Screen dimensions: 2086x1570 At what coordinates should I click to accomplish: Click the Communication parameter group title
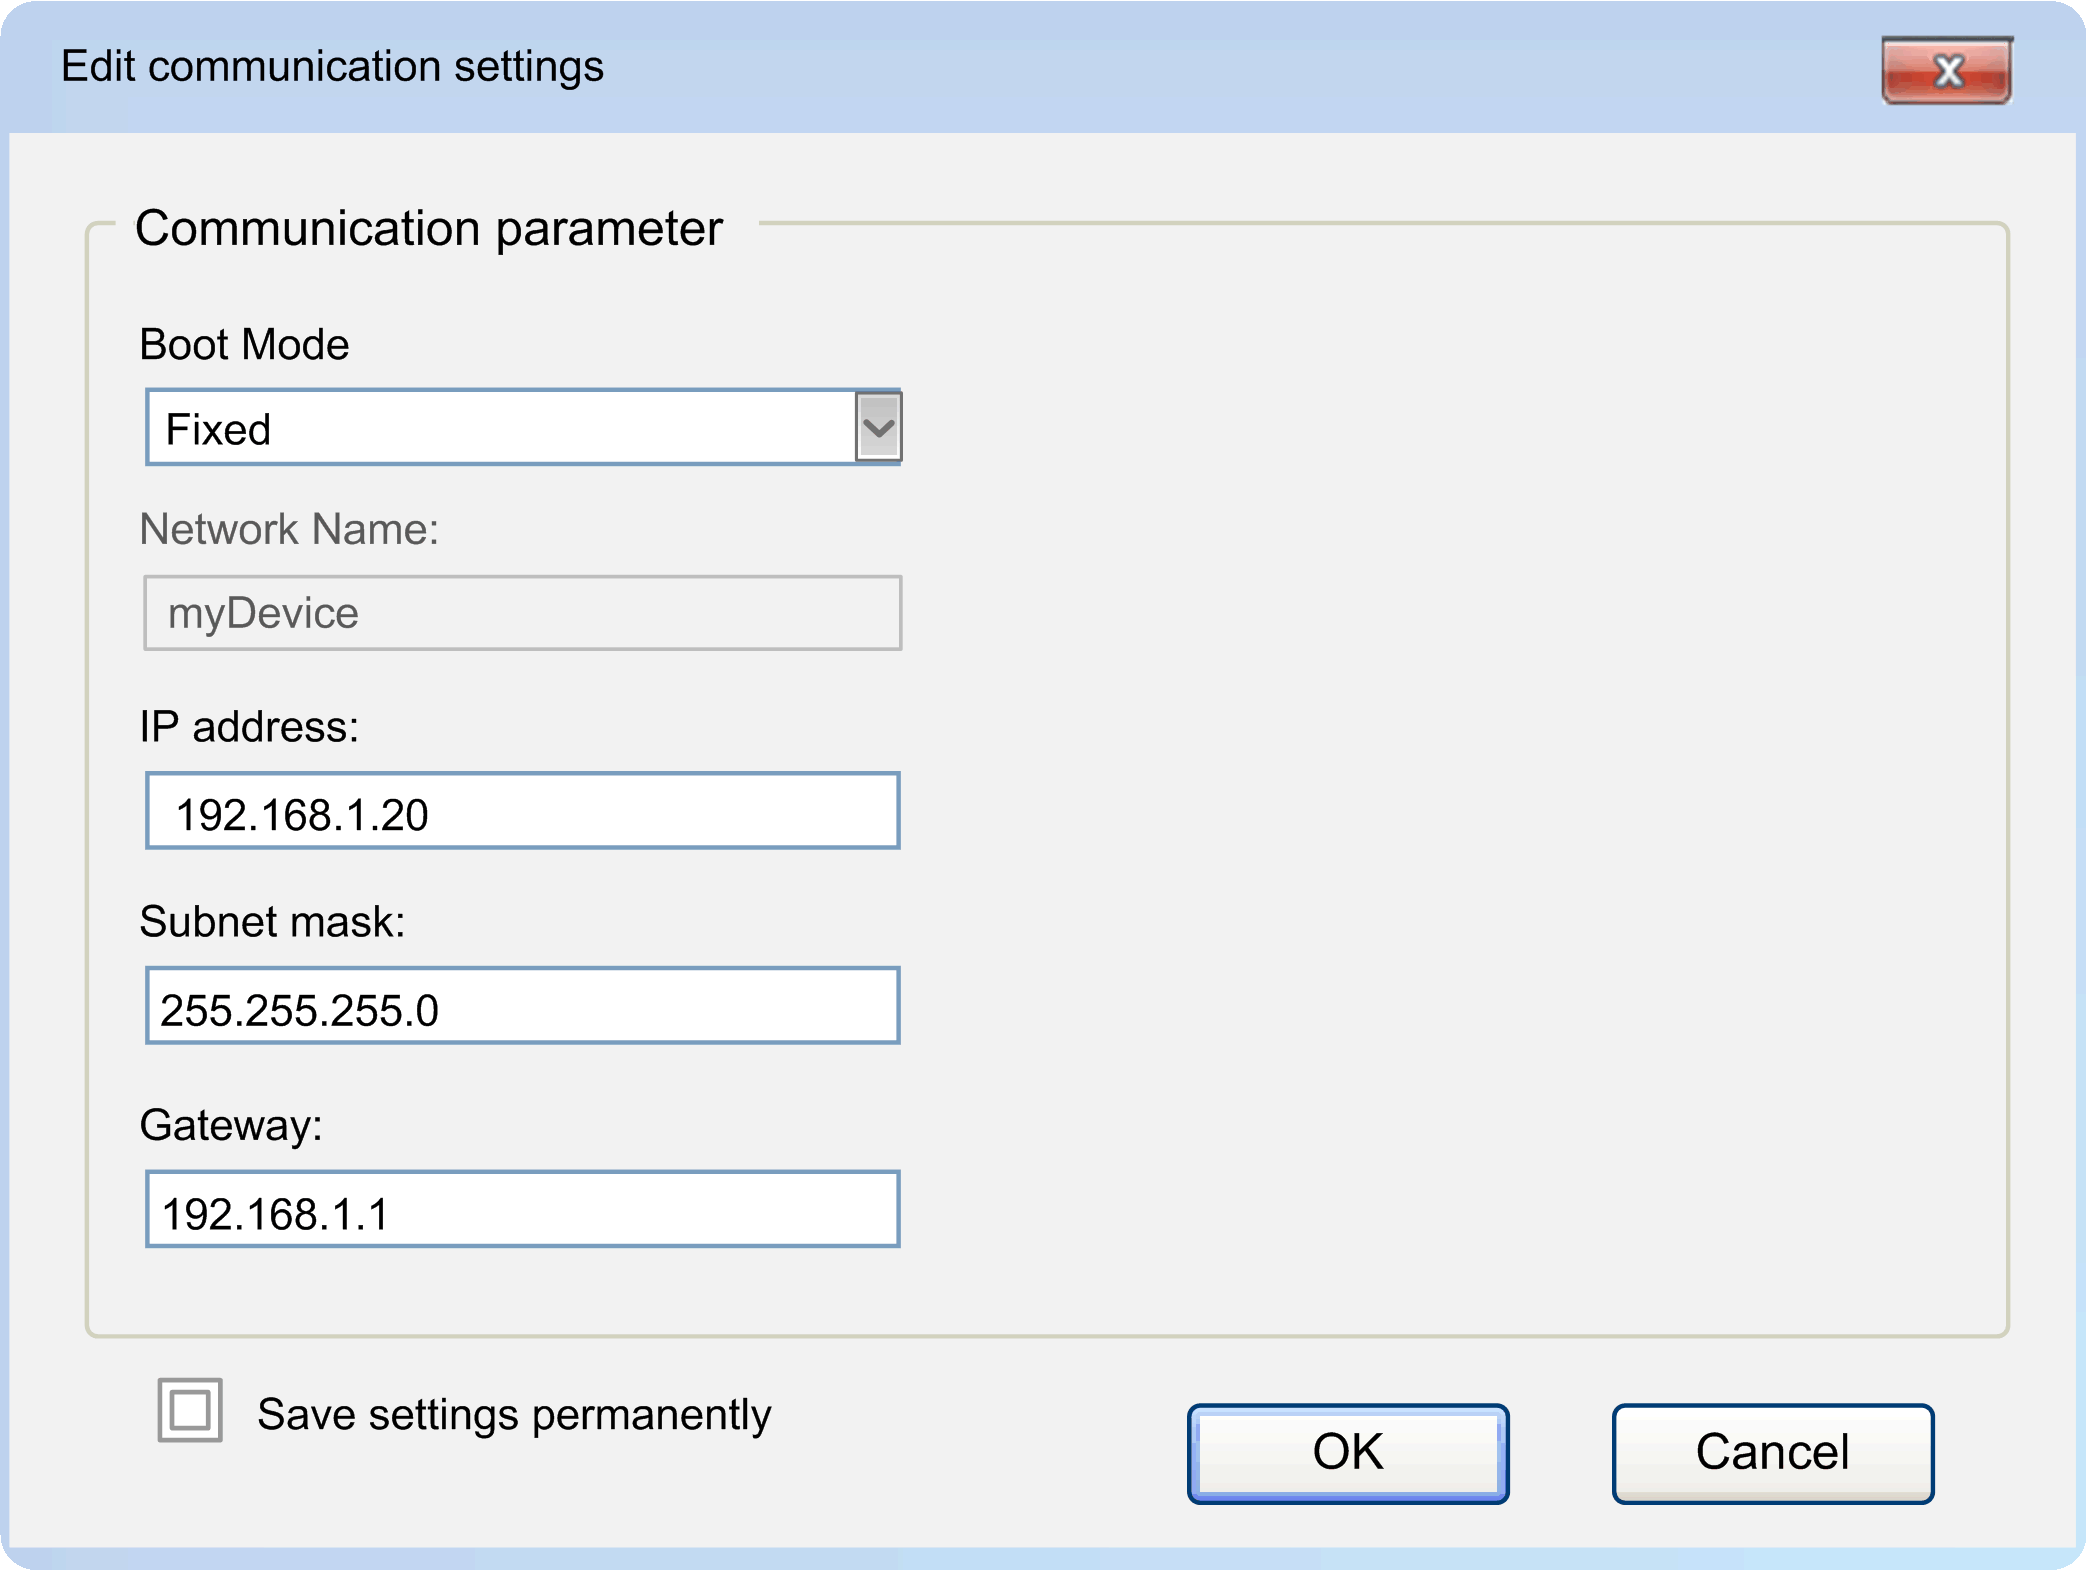429,229
